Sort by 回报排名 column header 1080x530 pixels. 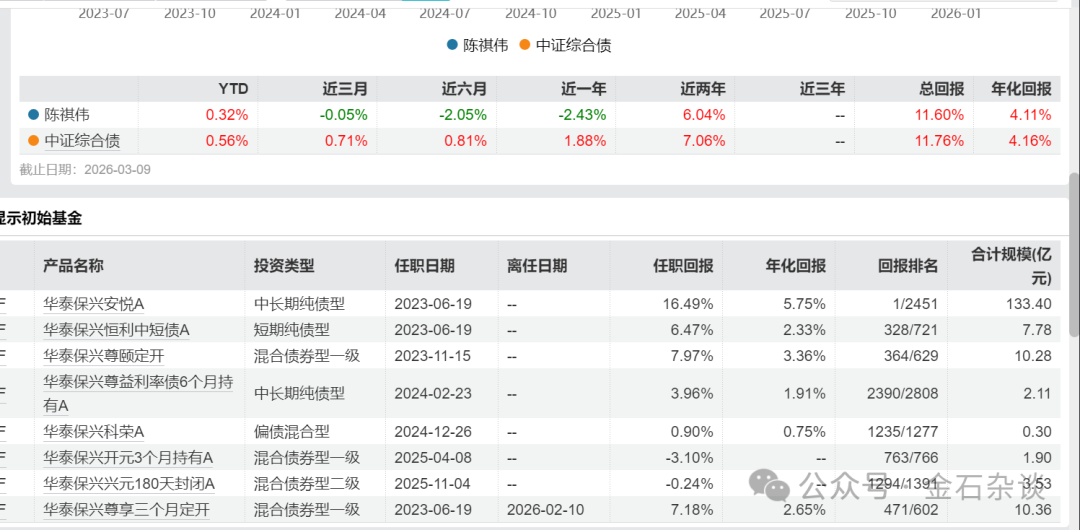pyautogui.click(x=908, y=266)
